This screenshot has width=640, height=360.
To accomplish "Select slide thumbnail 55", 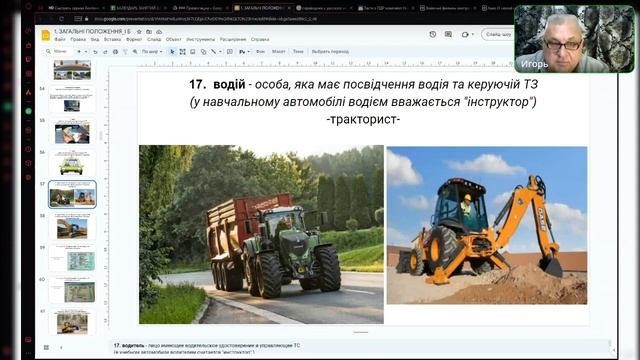I will point(72,131).
